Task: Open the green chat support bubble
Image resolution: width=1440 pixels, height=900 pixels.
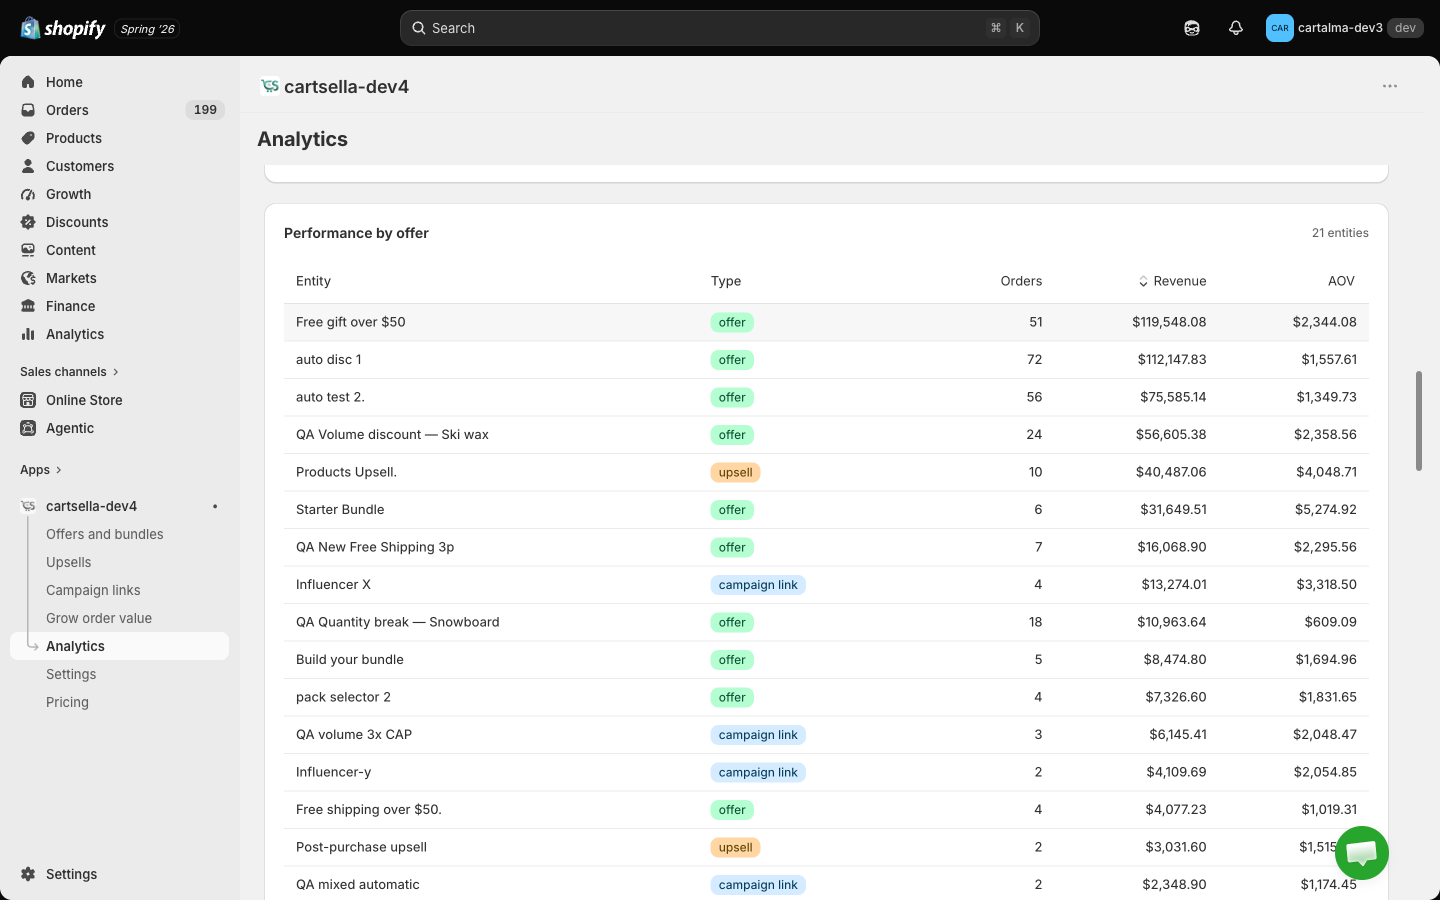Action: click(x=1362, y=853)
